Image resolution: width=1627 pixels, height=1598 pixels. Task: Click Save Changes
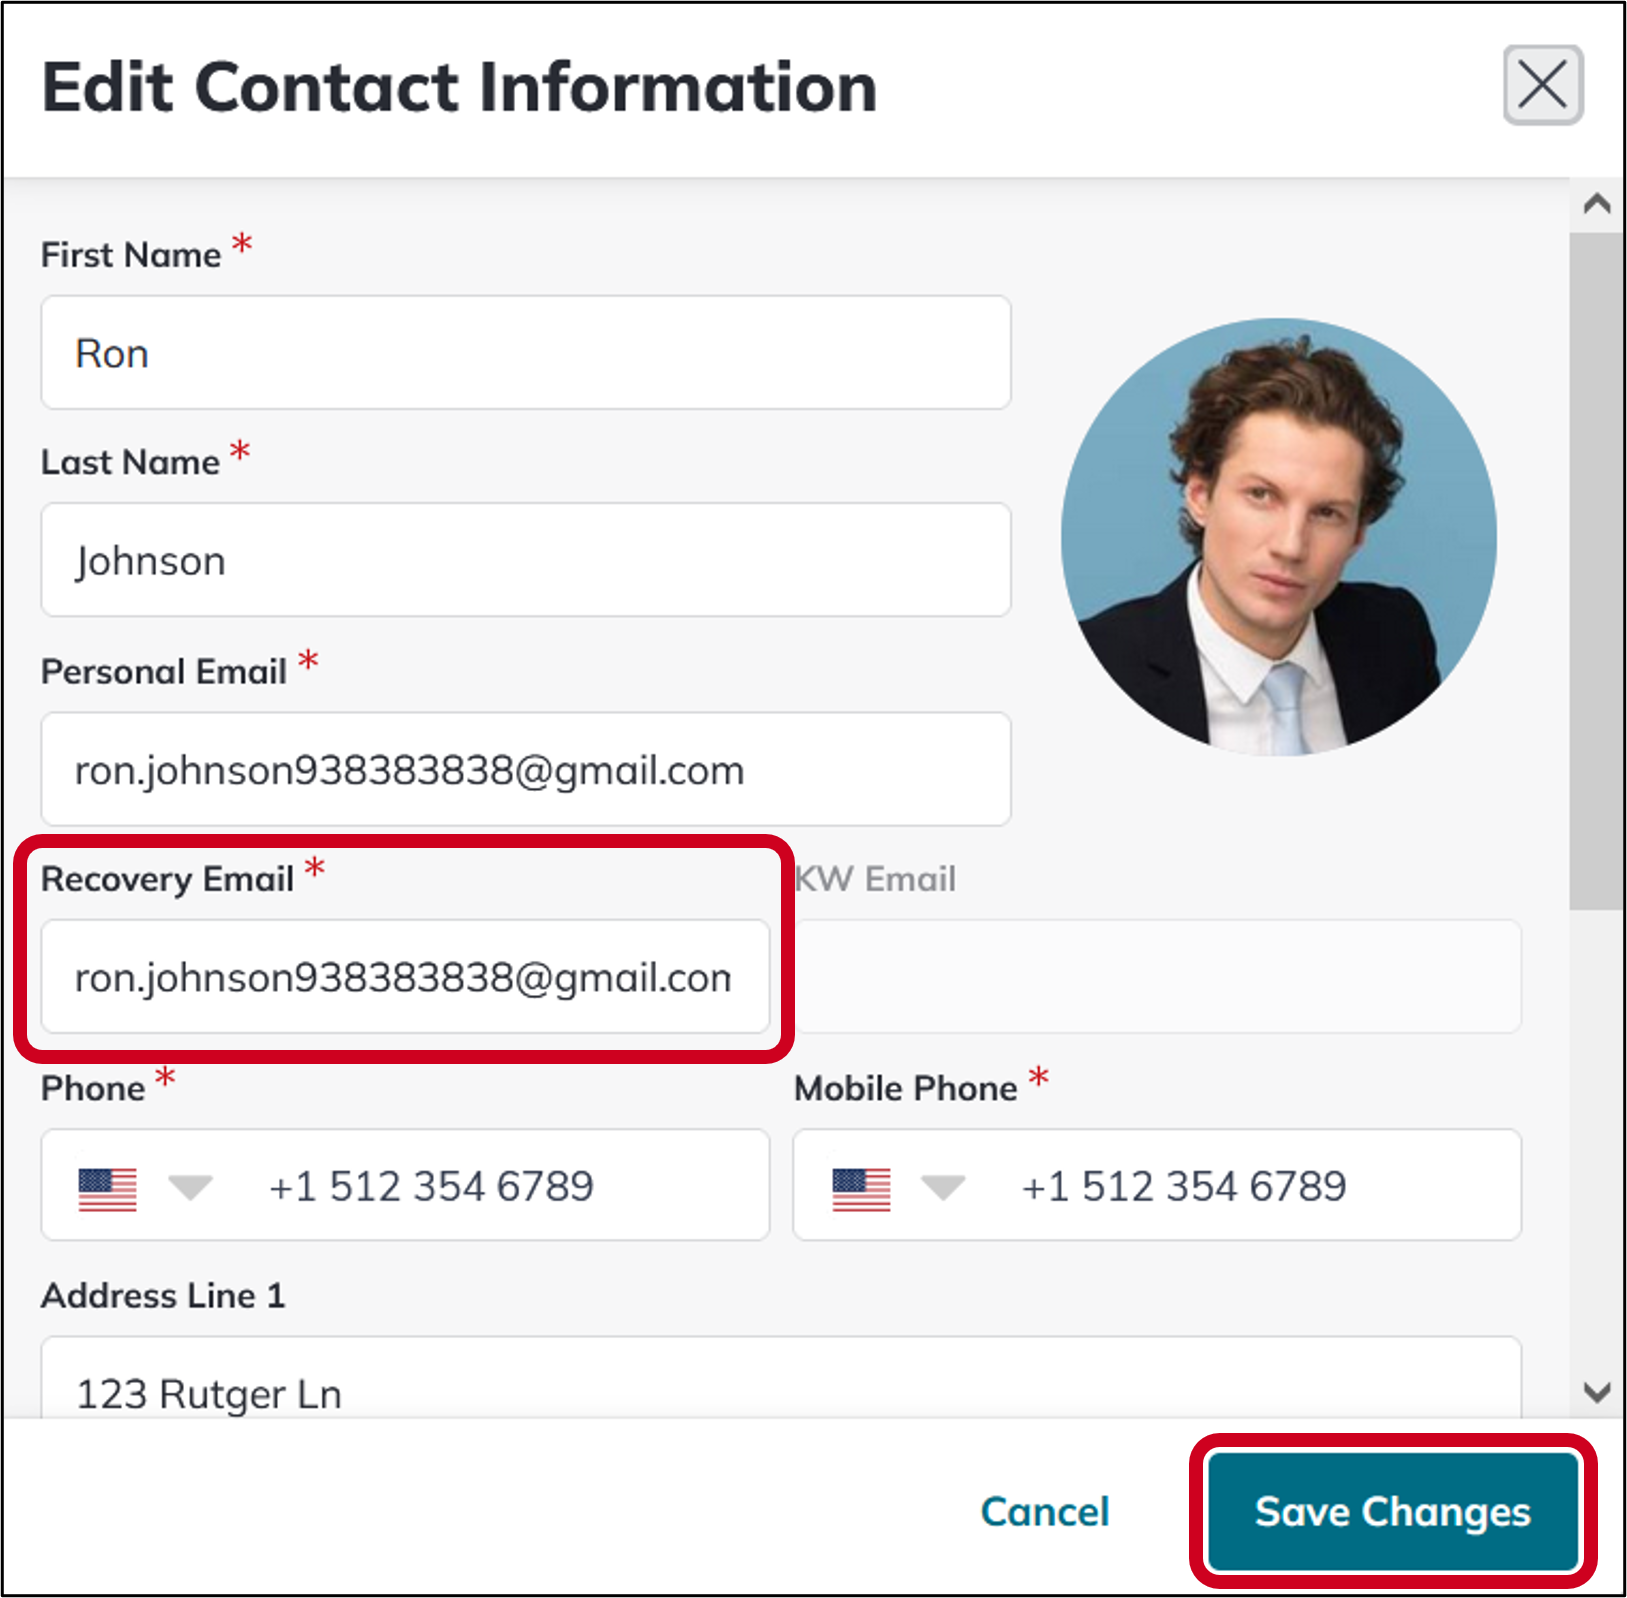[x=1392, y=1512]
